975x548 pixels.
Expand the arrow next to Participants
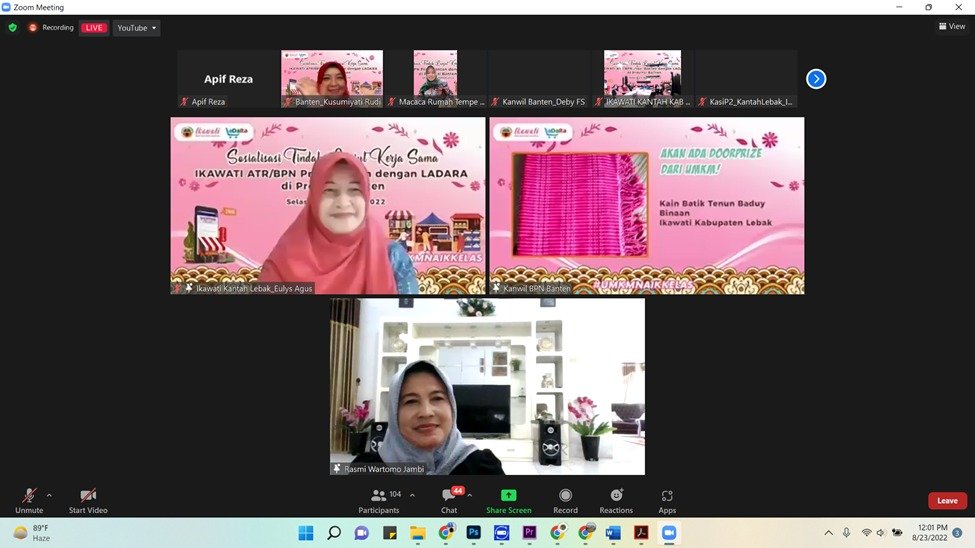pos(412,495)
